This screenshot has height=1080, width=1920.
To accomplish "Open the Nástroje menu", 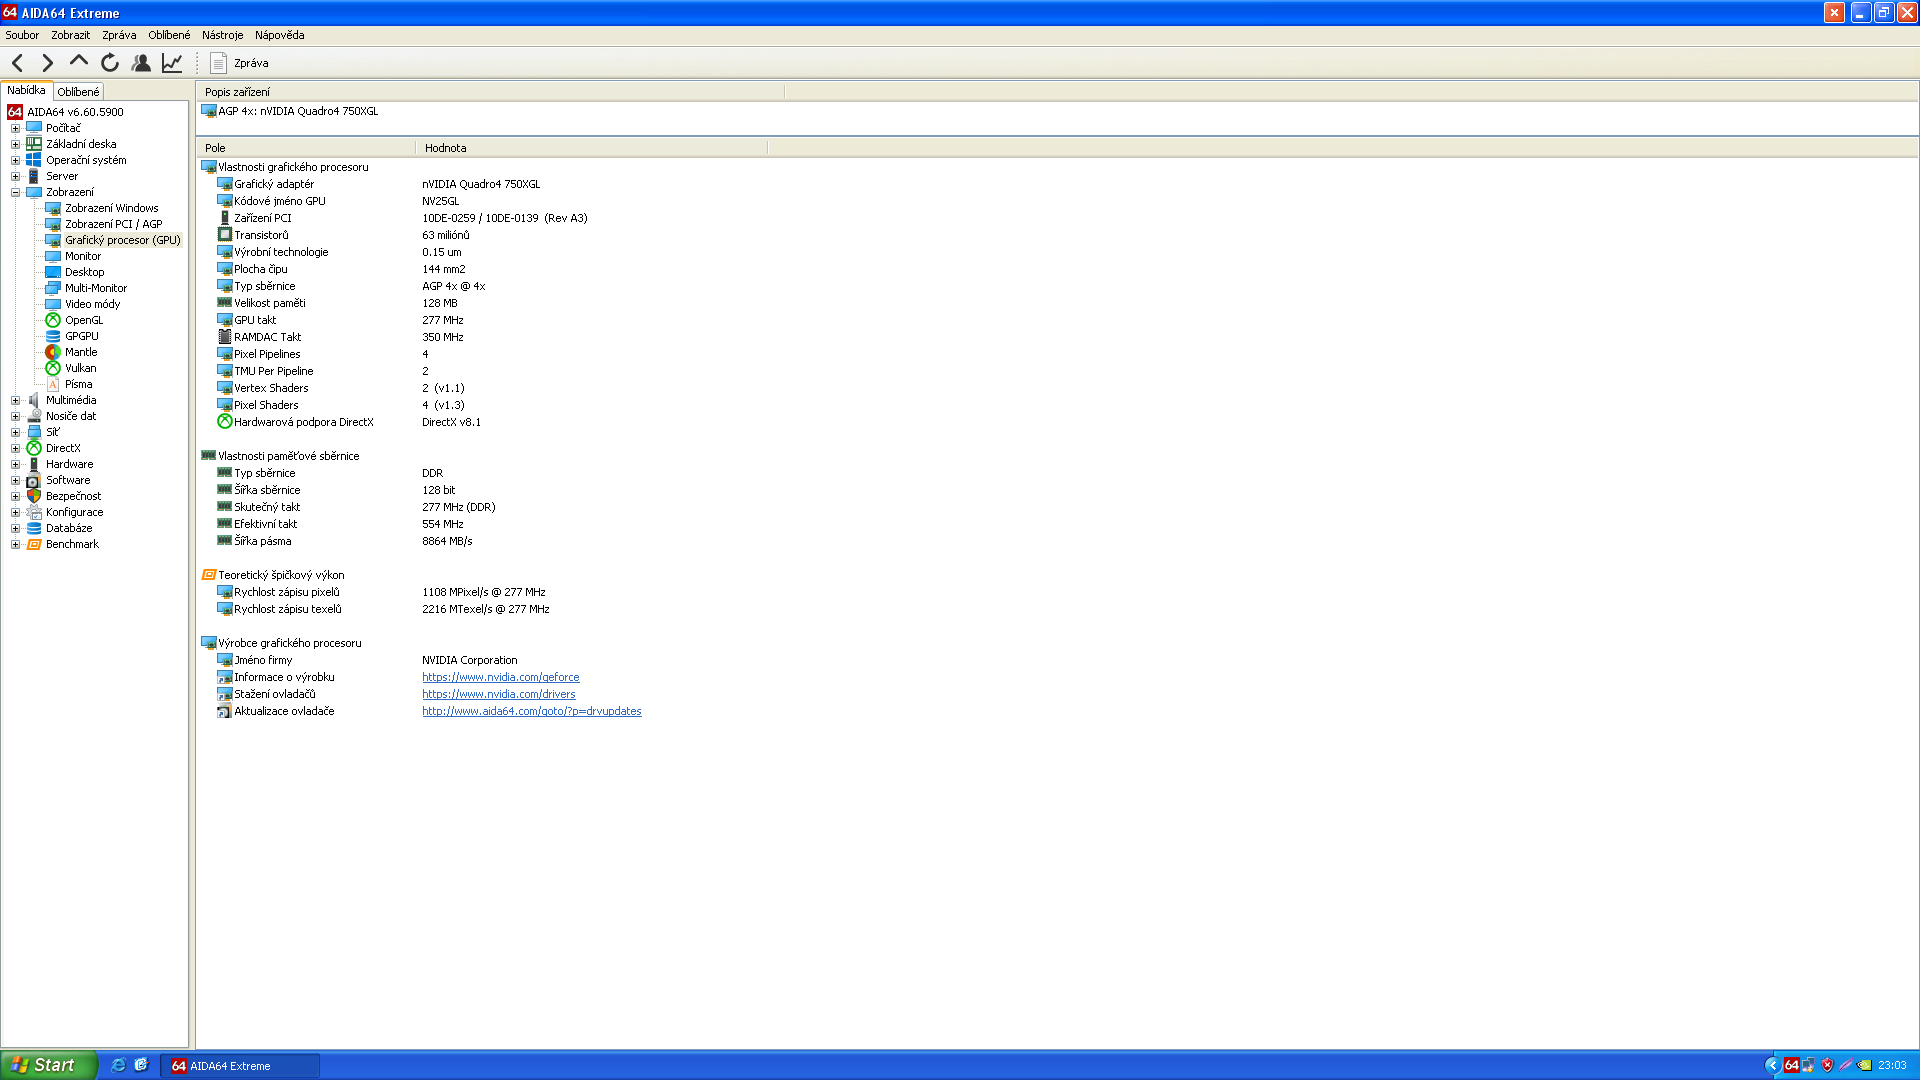I will click(x=222, y=35).
